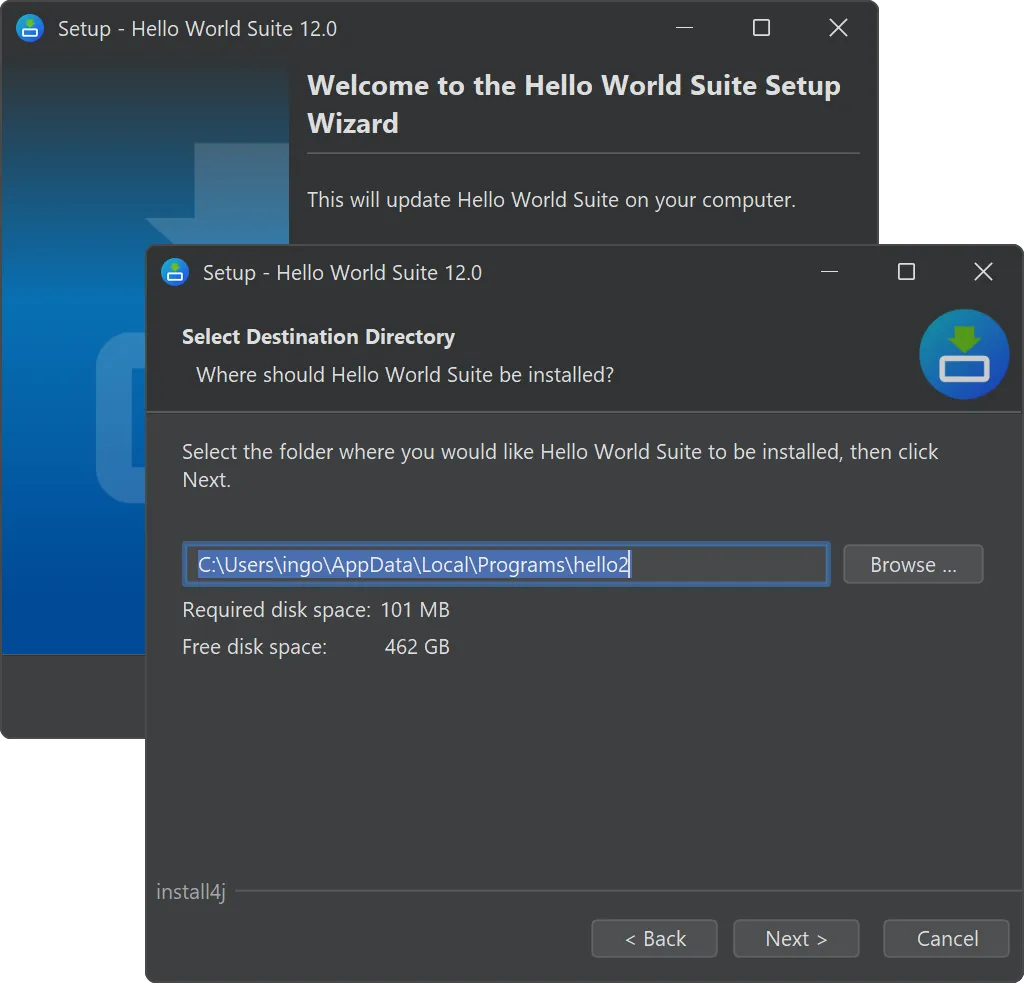The width and height of the screenshot is (1027, 986).
Task: Close the background Welcome wizard window
Action: pyautogui.click(x=838, y=28)
